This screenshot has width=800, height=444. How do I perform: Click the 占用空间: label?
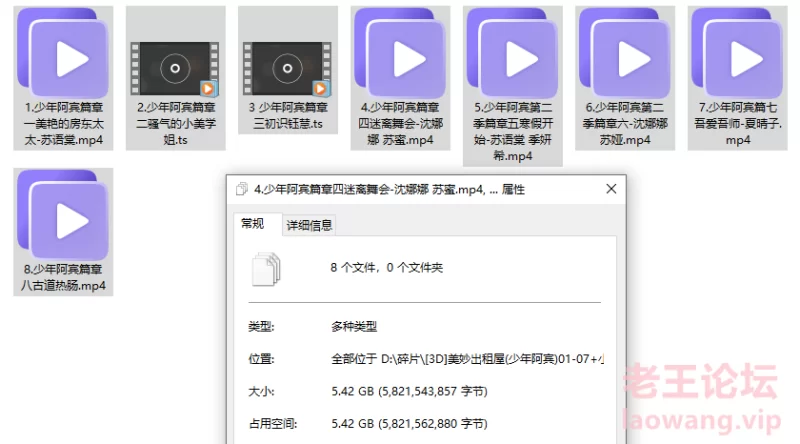(x=272, y=424)
